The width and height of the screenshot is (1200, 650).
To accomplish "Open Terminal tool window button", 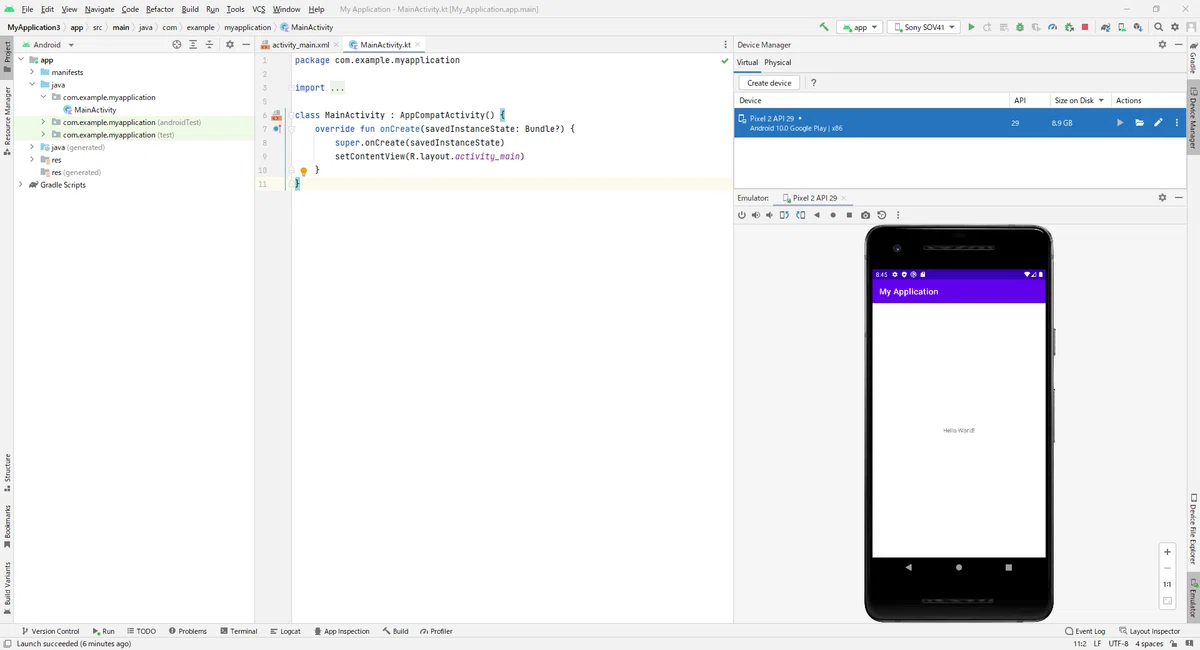I will pos(238,631).
